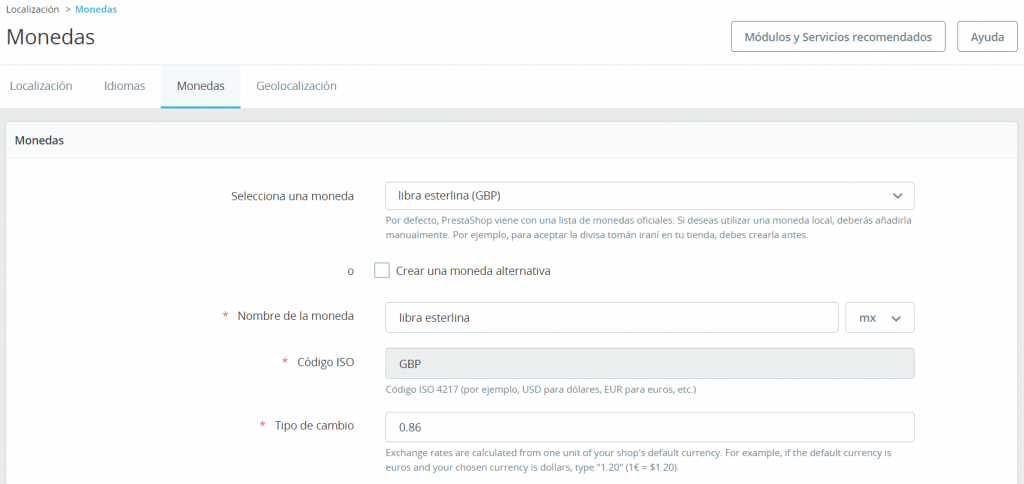Screen dimensions: 1024x484
Task: Click the Monedas panel heading
Action: (40, 141)
